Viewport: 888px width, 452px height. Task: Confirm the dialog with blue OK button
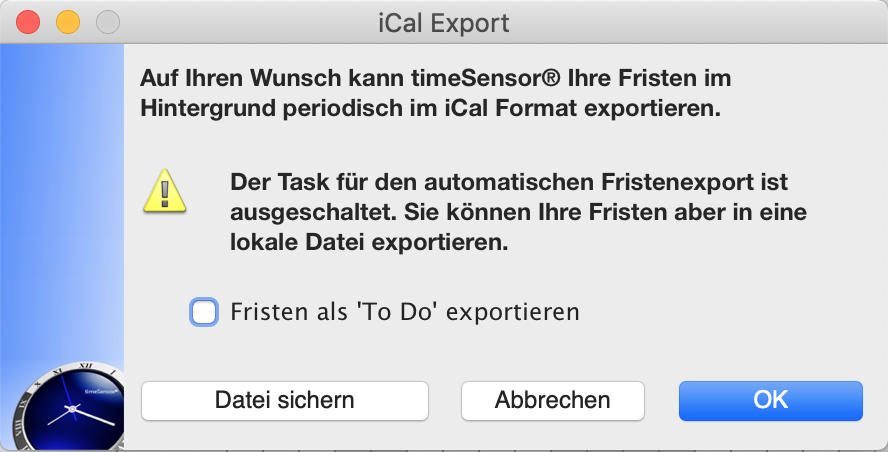pyautogui.click(x=771, y=400)
